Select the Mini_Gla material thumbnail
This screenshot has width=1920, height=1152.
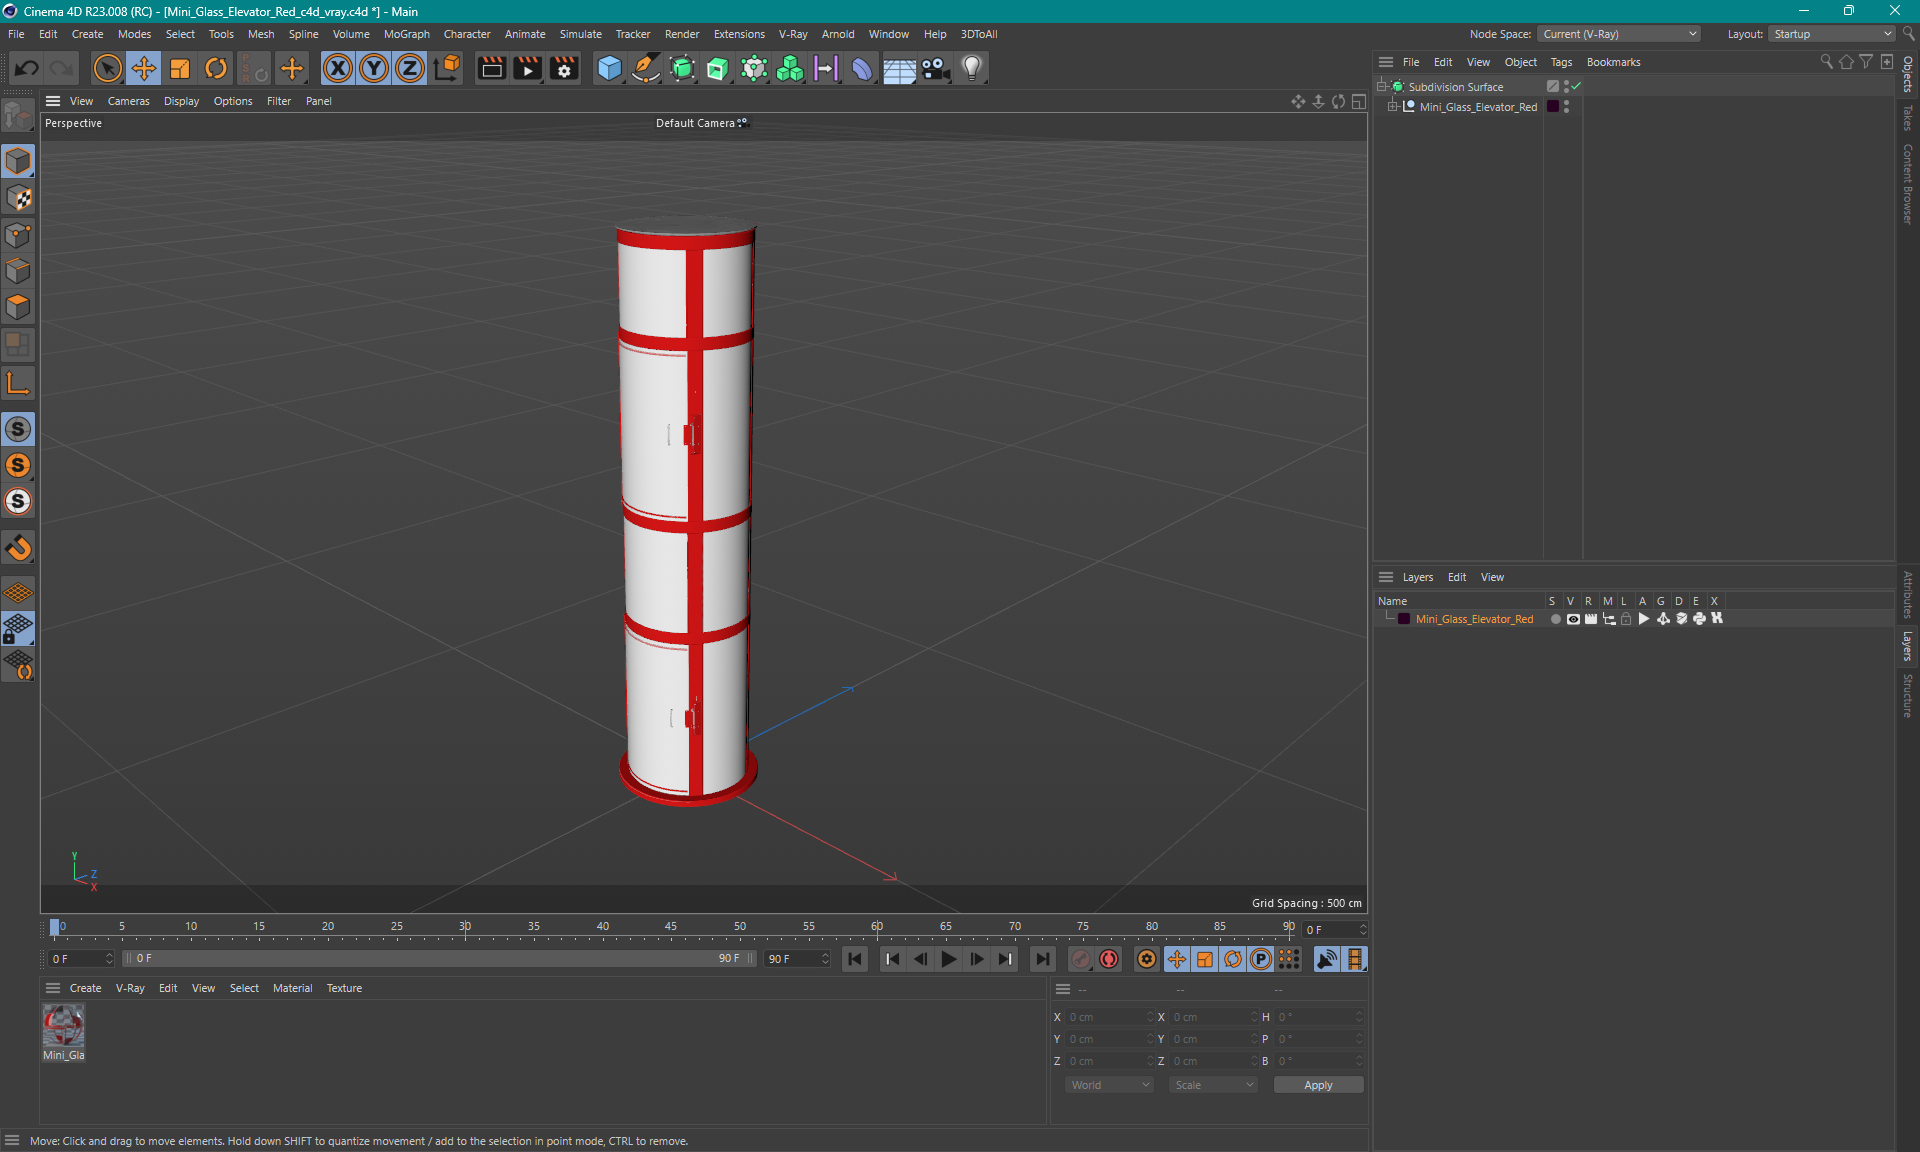point(63,1025)
